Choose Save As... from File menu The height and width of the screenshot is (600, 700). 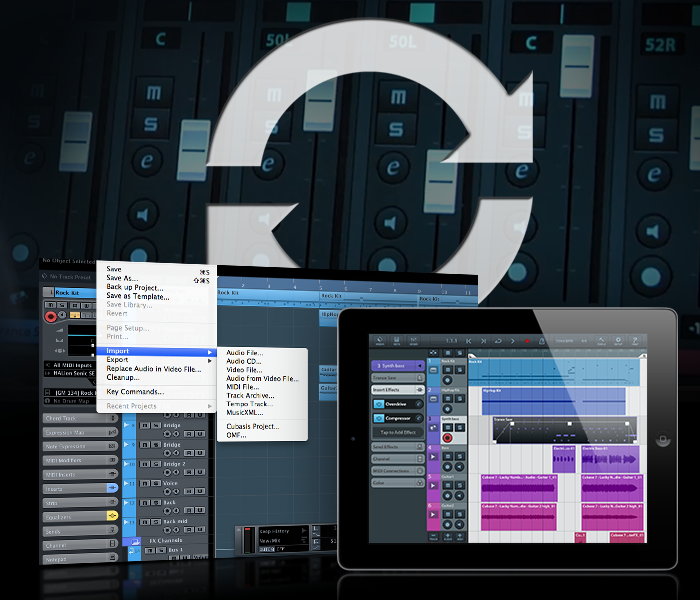[x=122, y=278]
